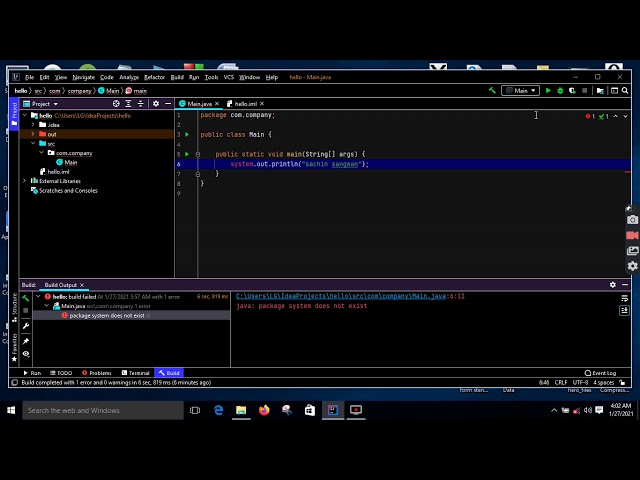Switch to hello.iml editor tab

pyautogui.click(x=246, y=104)
